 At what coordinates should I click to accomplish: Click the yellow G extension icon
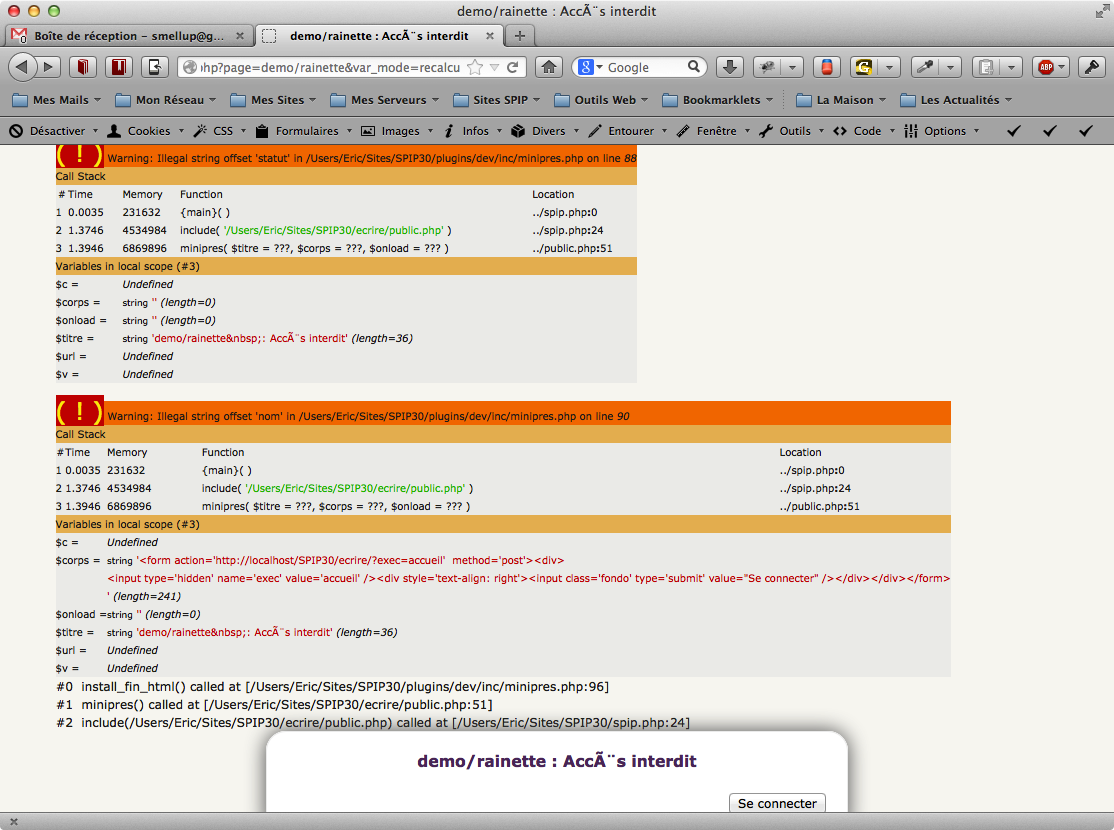864,67
